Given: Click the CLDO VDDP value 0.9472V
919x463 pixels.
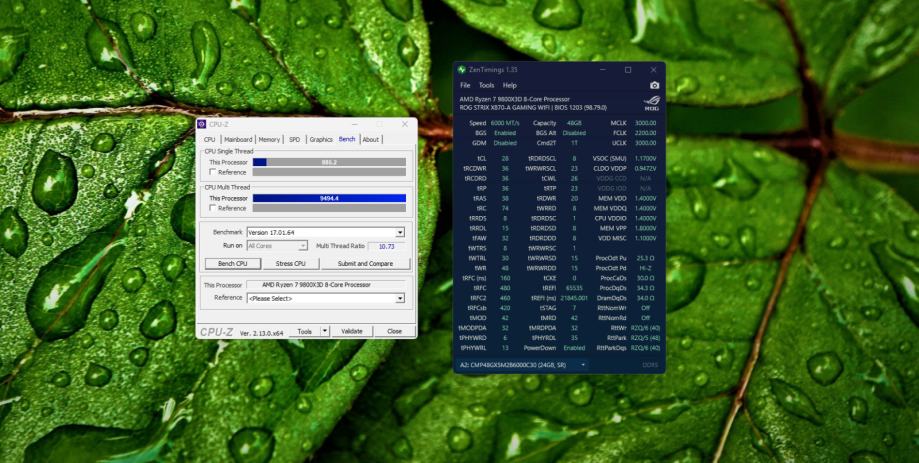Looking at the screenshot, I should [645, 168].
